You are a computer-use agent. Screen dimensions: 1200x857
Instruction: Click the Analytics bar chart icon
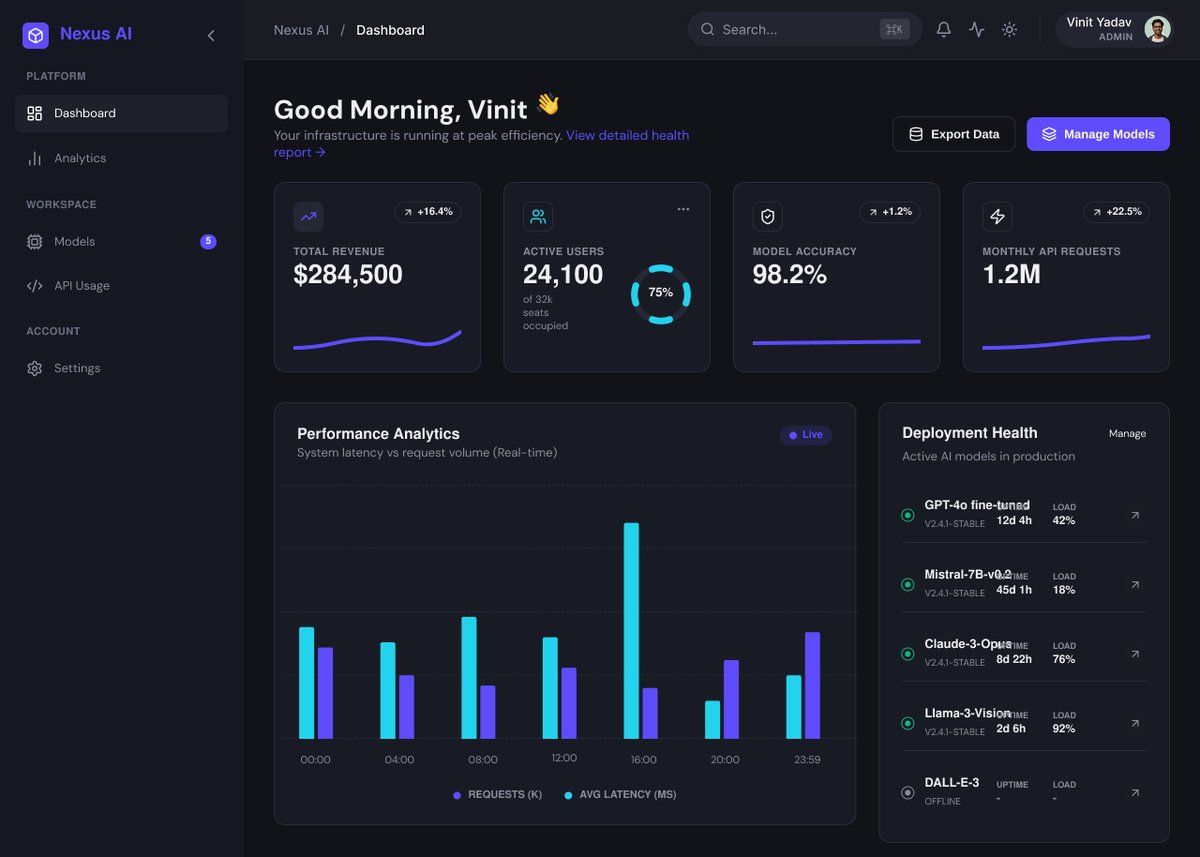[35, 158]
